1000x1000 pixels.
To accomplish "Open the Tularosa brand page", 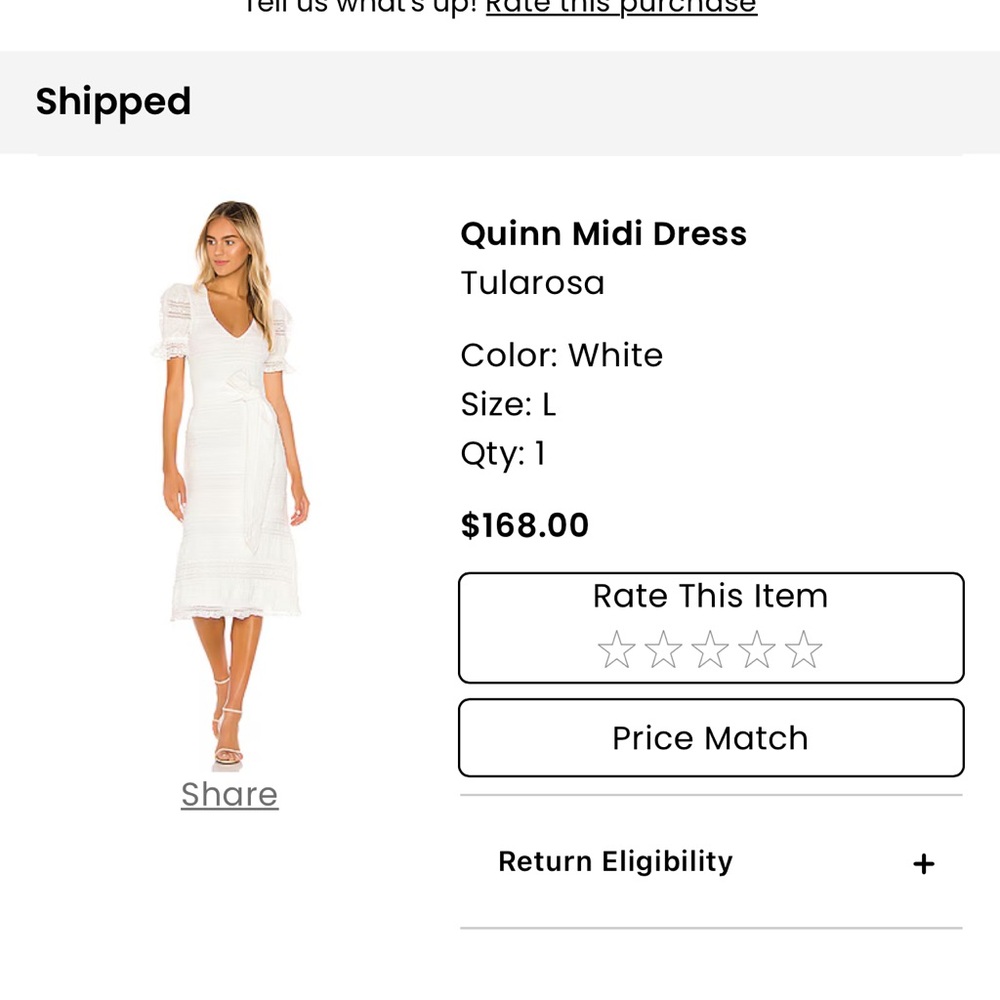I will (532, 283).
